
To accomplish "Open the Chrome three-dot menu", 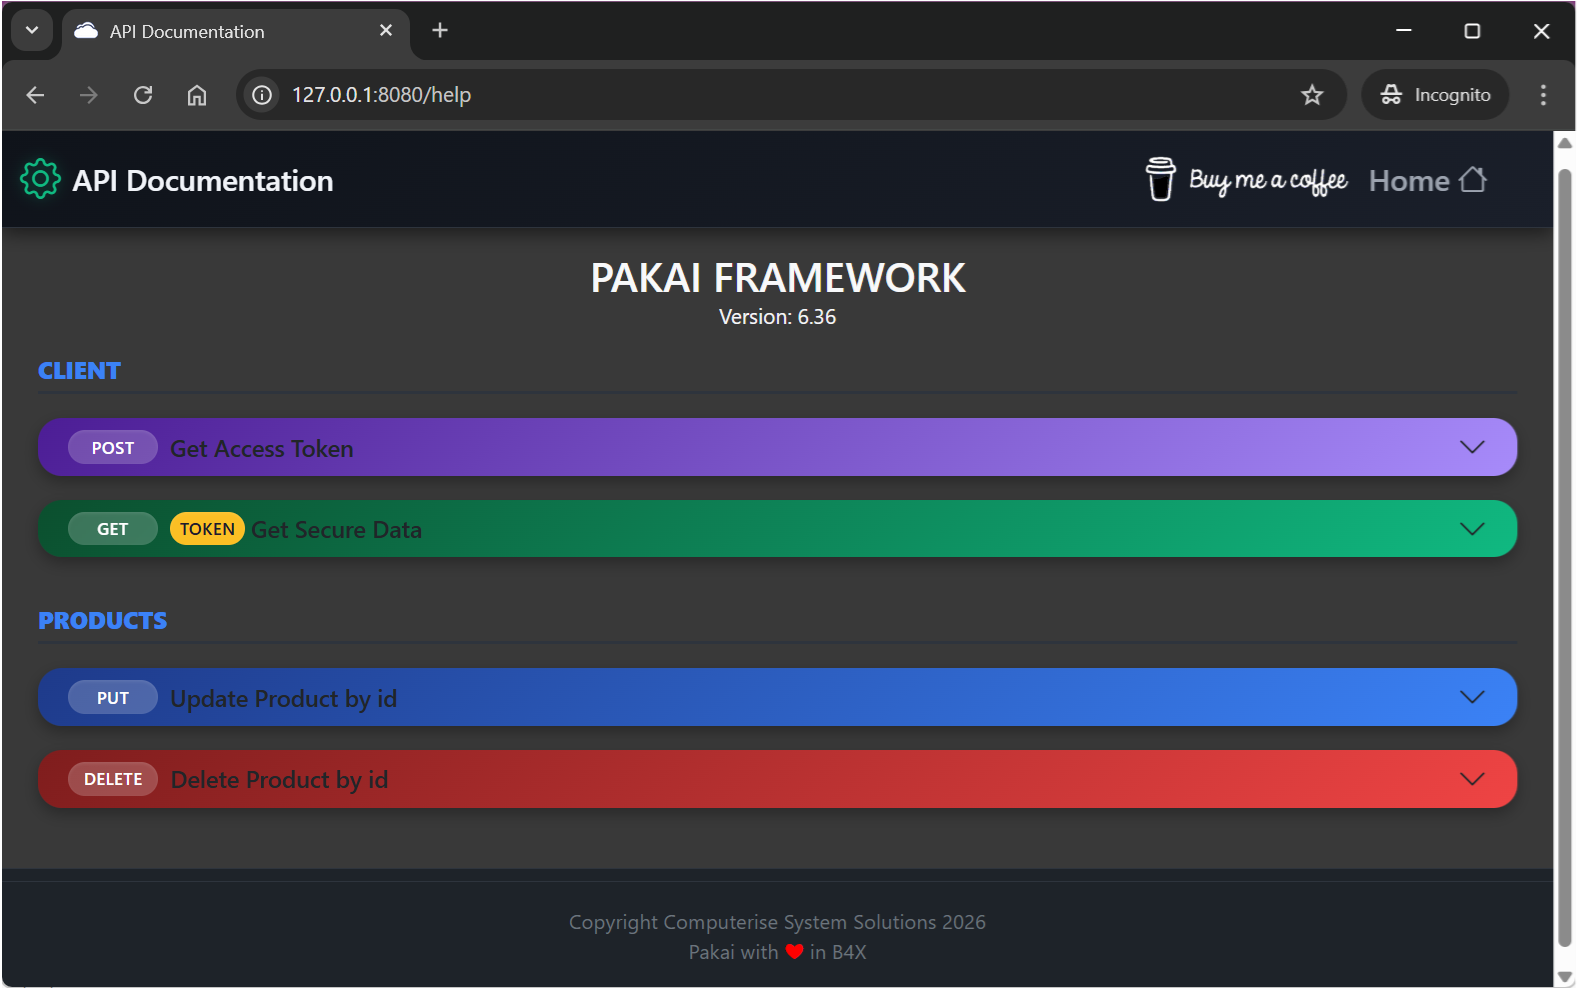I will 1543,95.
